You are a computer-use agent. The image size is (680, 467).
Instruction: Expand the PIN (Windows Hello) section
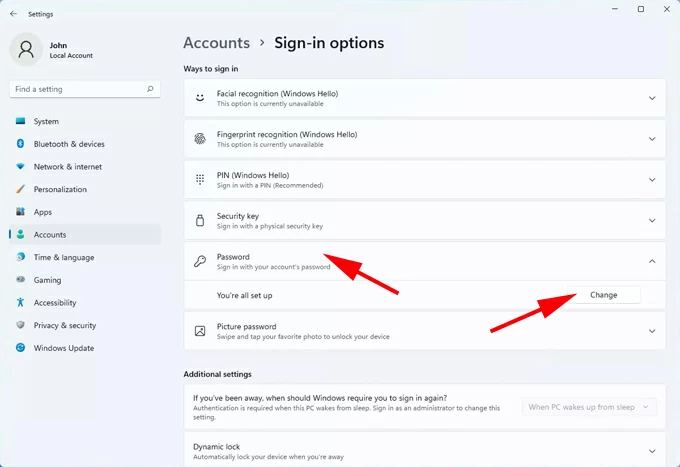pos(652,180)
